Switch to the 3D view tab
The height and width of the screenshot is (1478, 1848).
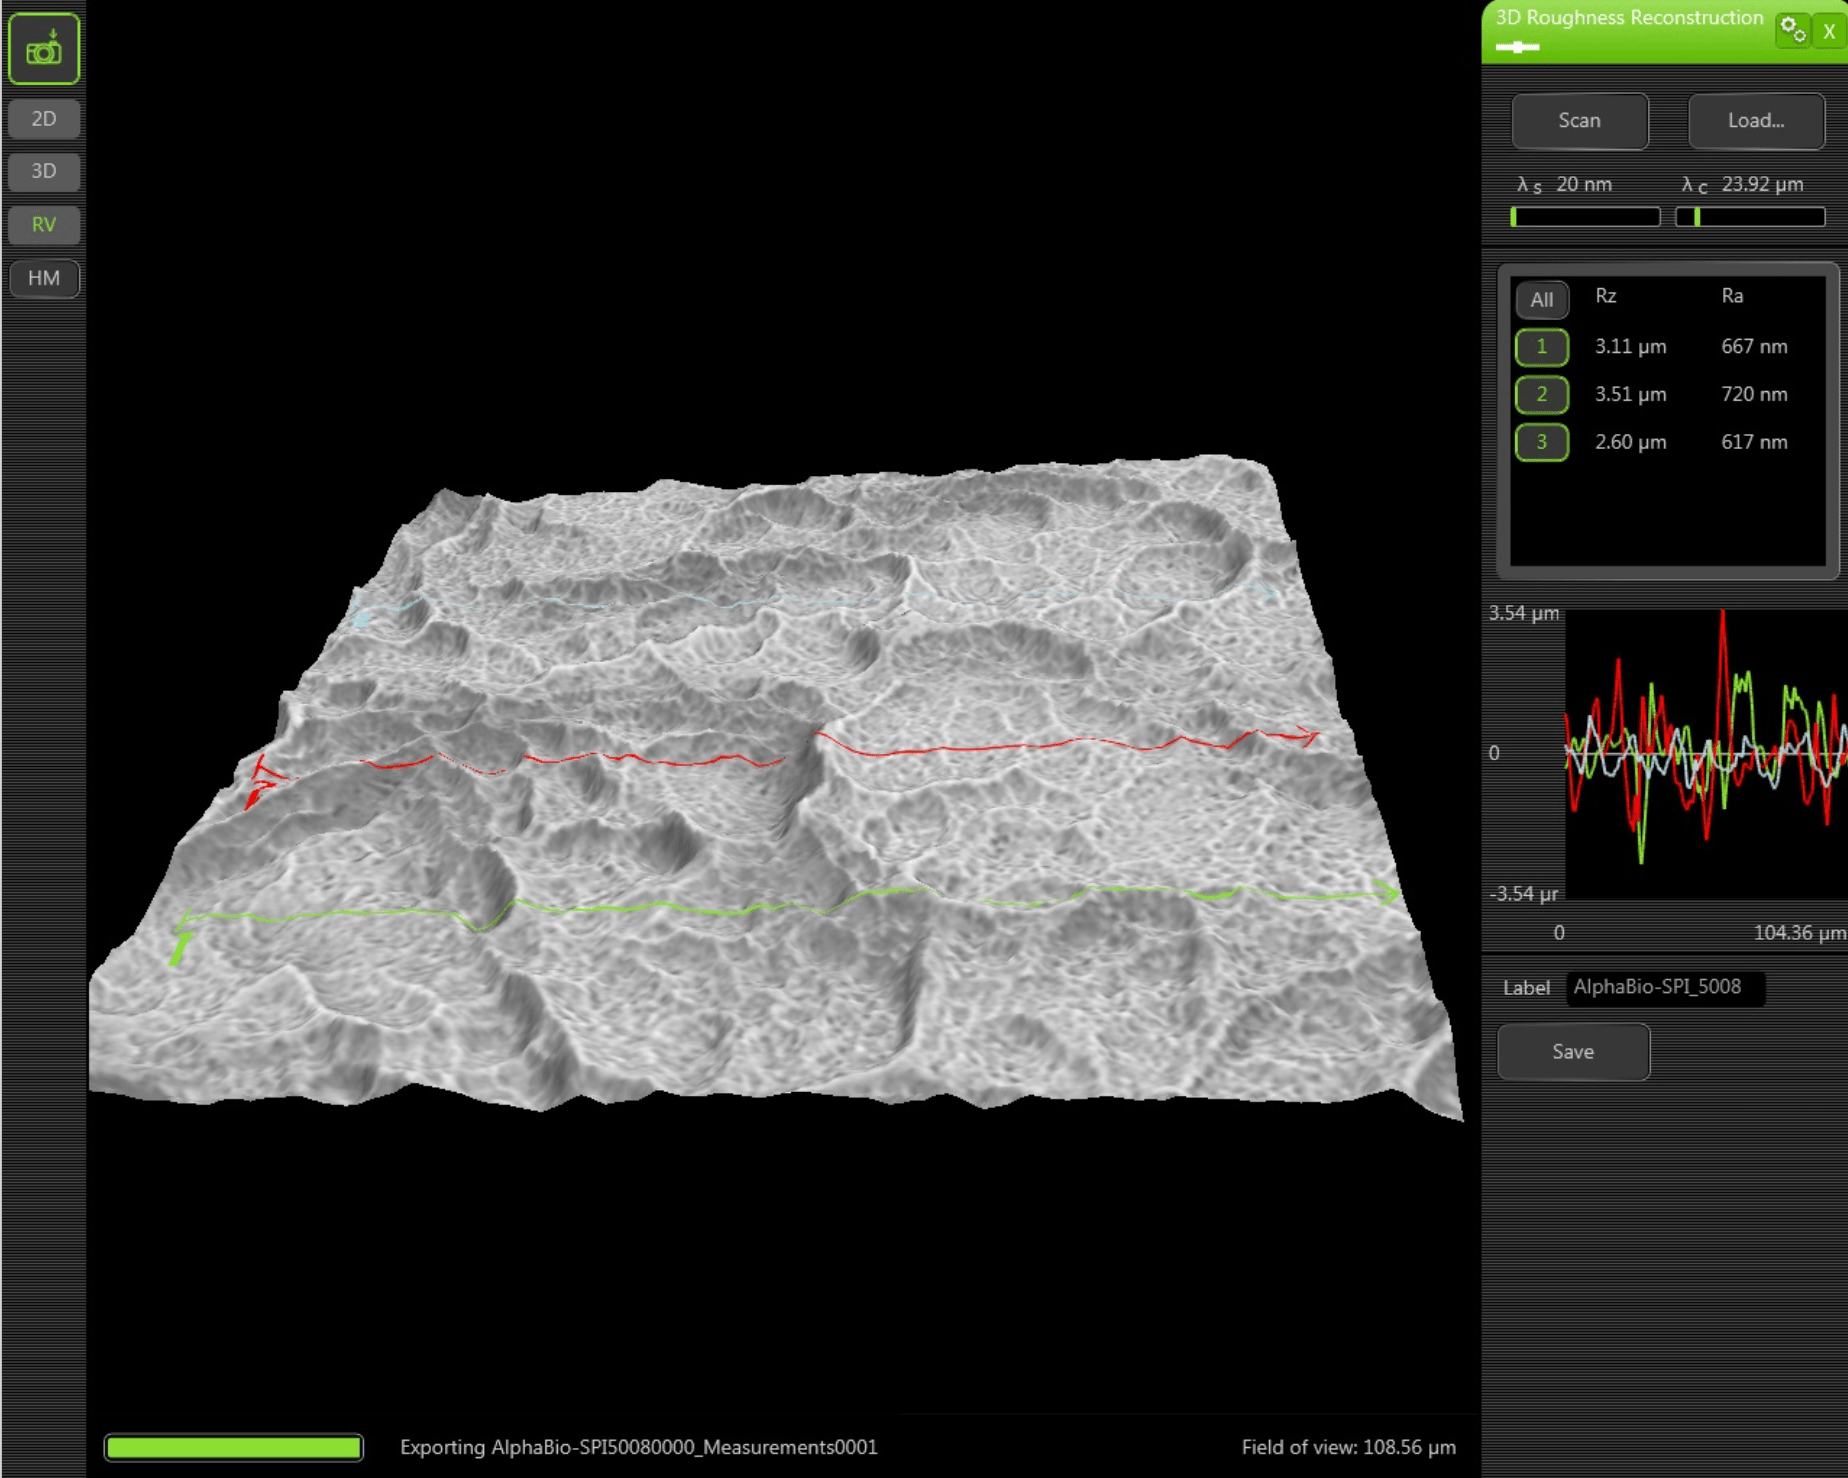pos(44,171)
